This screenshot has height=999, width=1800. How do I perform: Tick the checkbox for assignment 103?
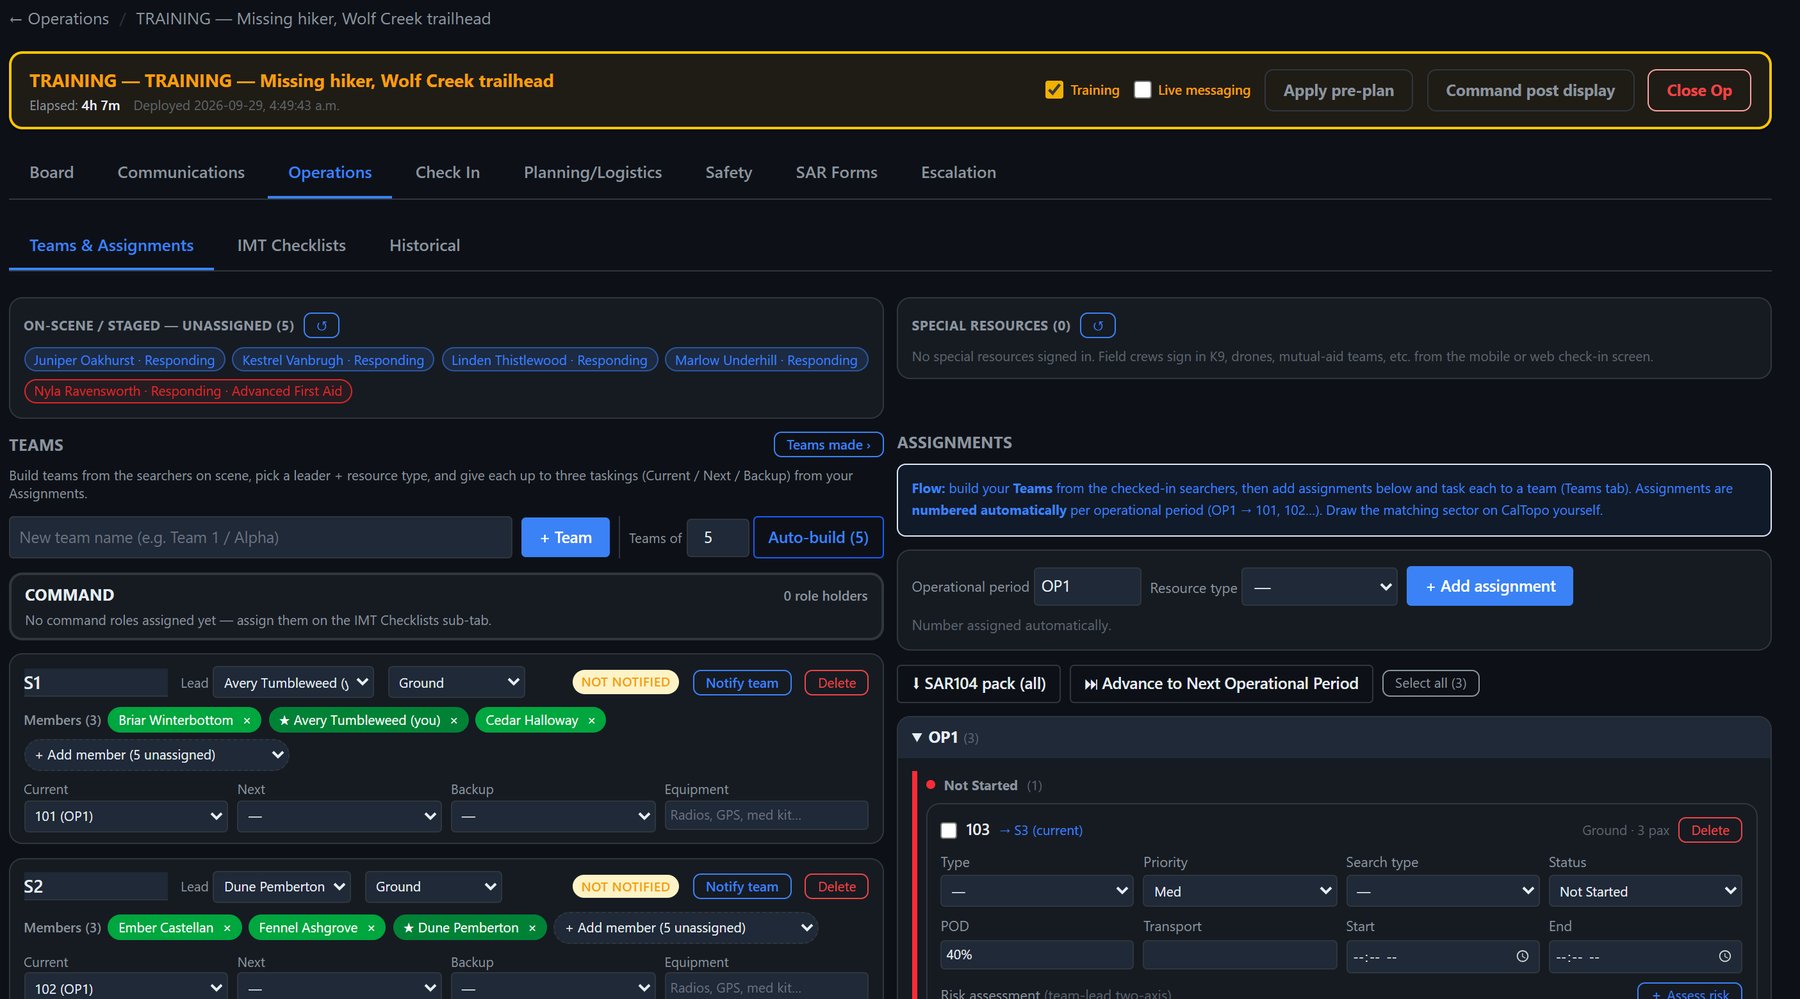(x=949, y=831)
